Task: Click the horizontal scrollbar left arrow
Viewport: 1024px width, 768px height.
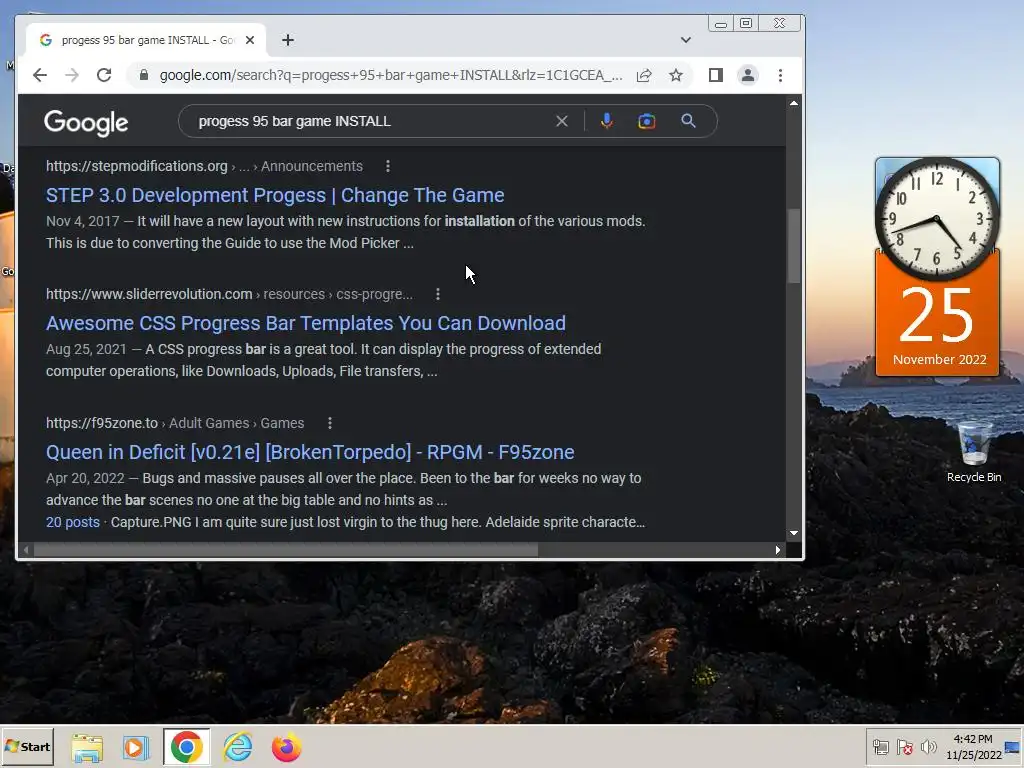Action: click(x=26, y=550)
